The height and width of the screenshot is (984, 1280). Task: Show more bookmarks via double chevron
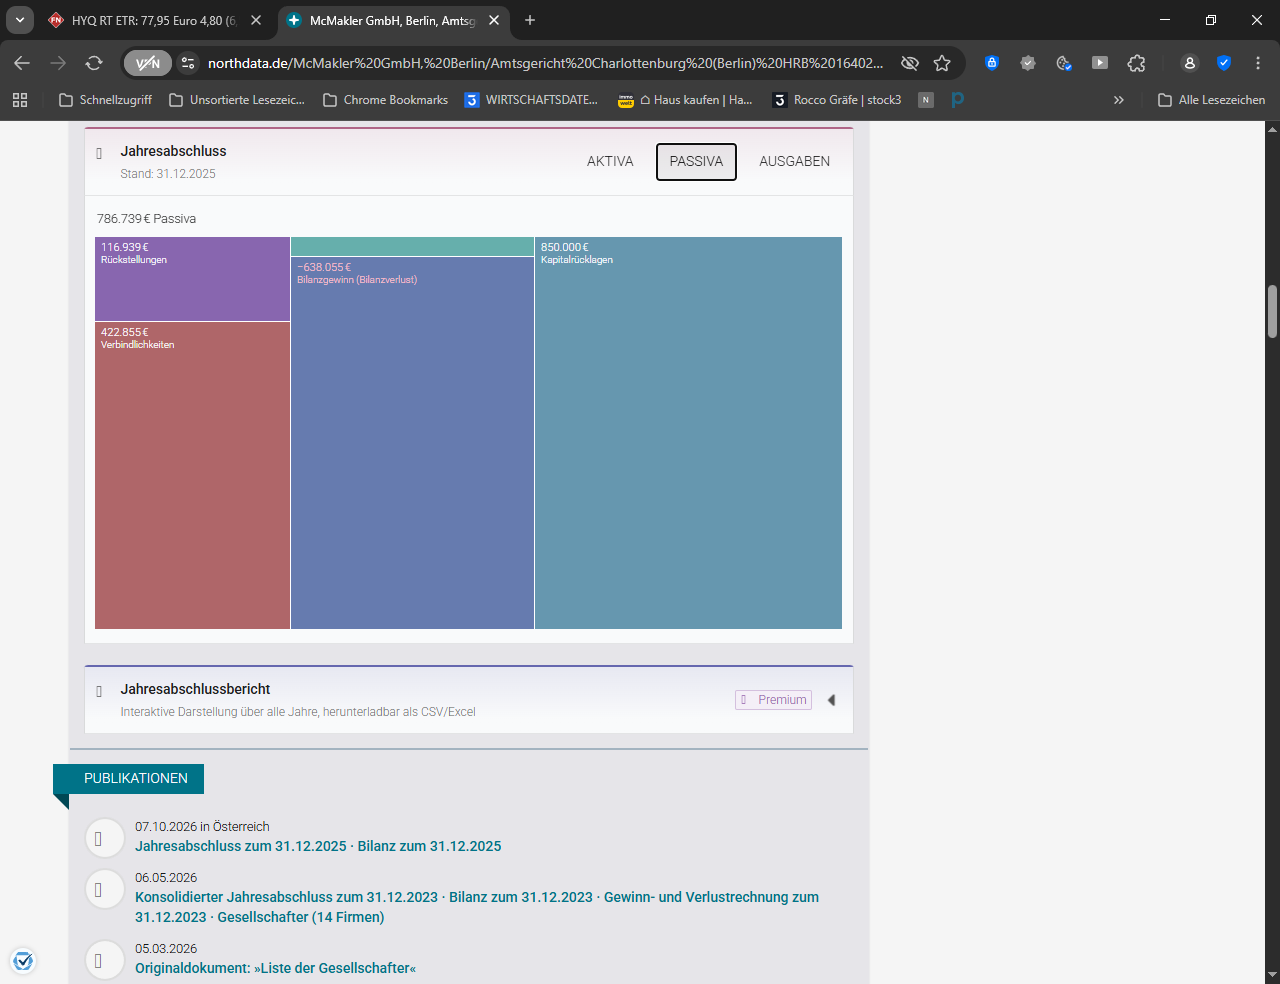pos(1119,100)
